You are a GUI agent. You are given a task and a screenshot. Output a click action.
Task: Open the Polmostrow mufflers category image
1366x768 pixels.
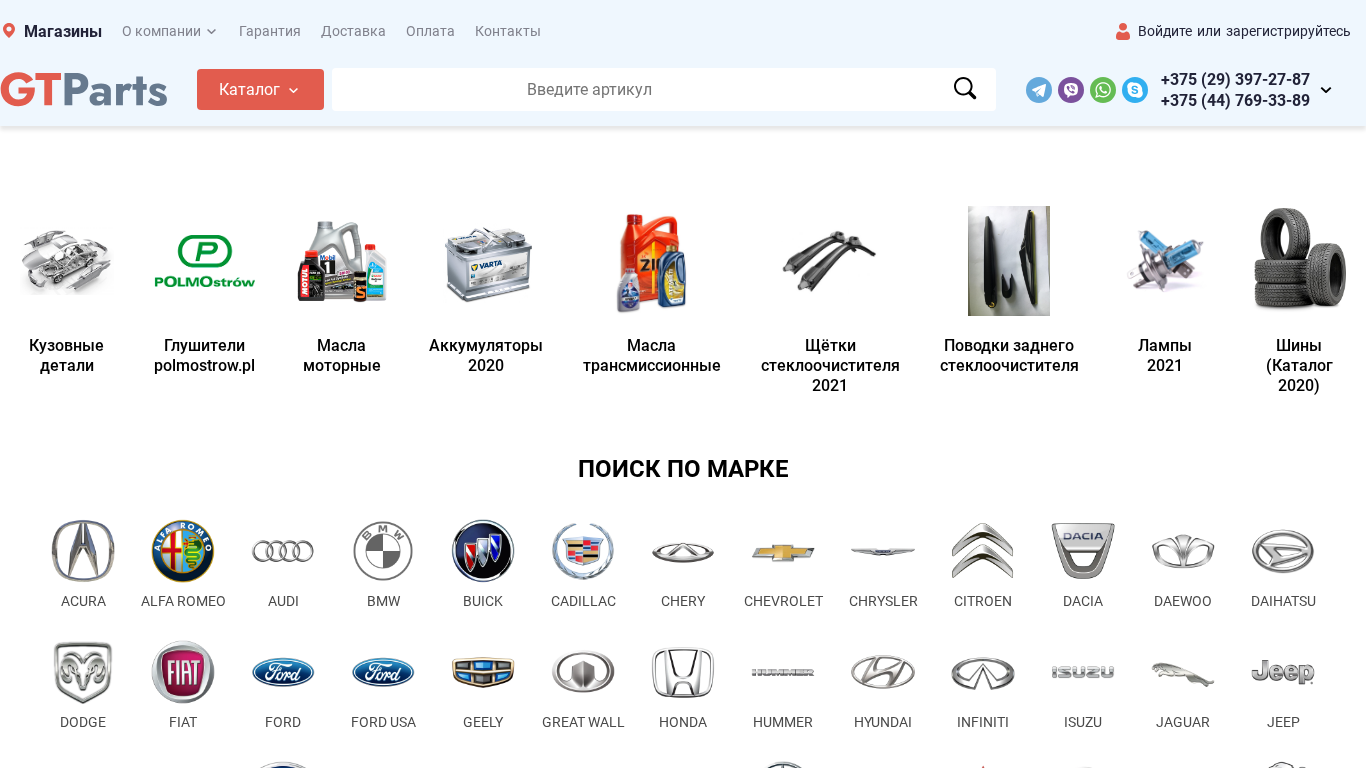click(x=204, y=261)
